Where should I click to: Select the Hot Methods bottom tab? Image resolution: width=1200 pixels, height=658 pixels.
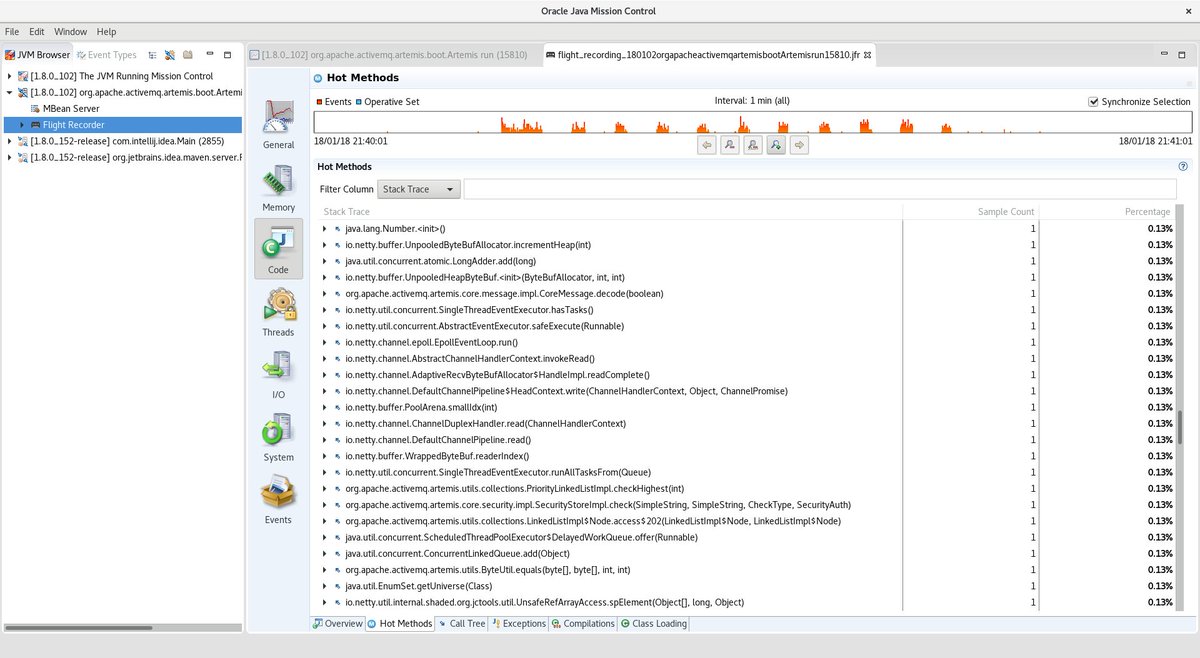399,623
